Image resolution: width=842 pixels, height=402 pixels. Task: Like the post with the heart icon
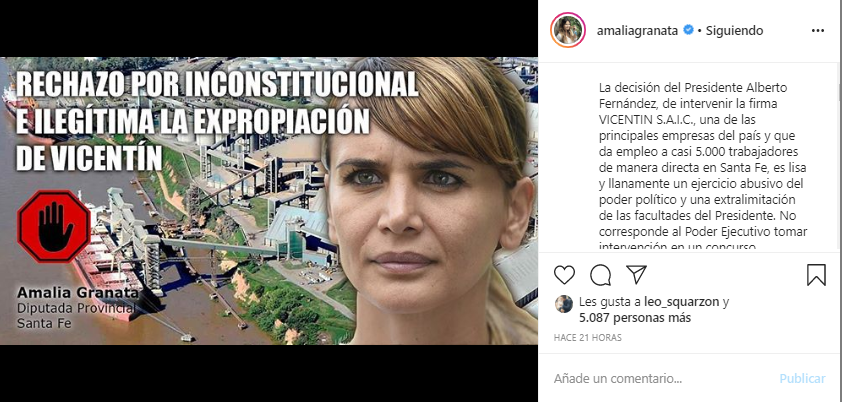point(564,275)
